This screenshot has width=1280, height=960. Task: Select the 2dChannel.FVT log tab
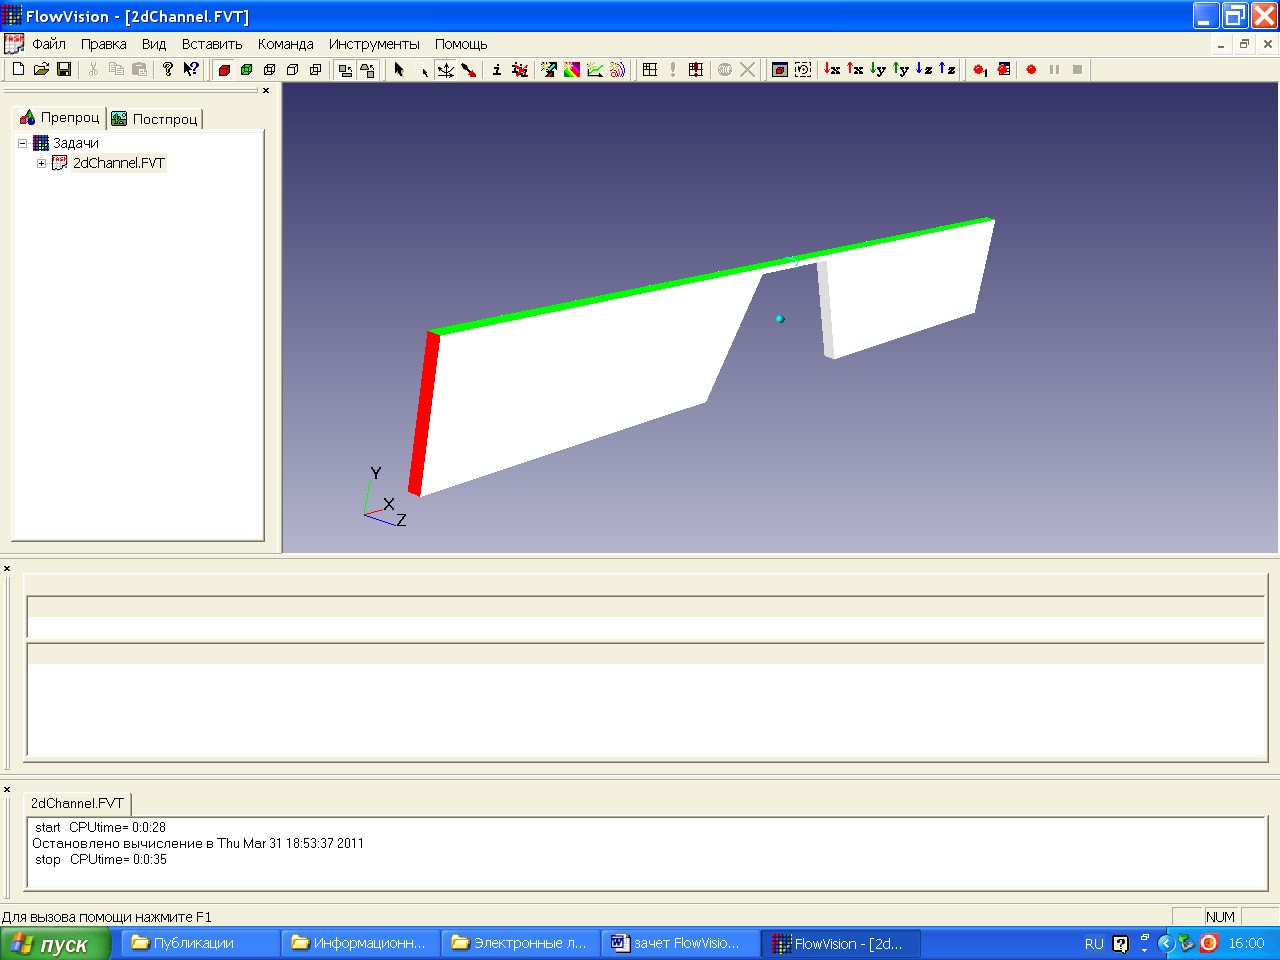pyautogui.click(x=77, y=803)
